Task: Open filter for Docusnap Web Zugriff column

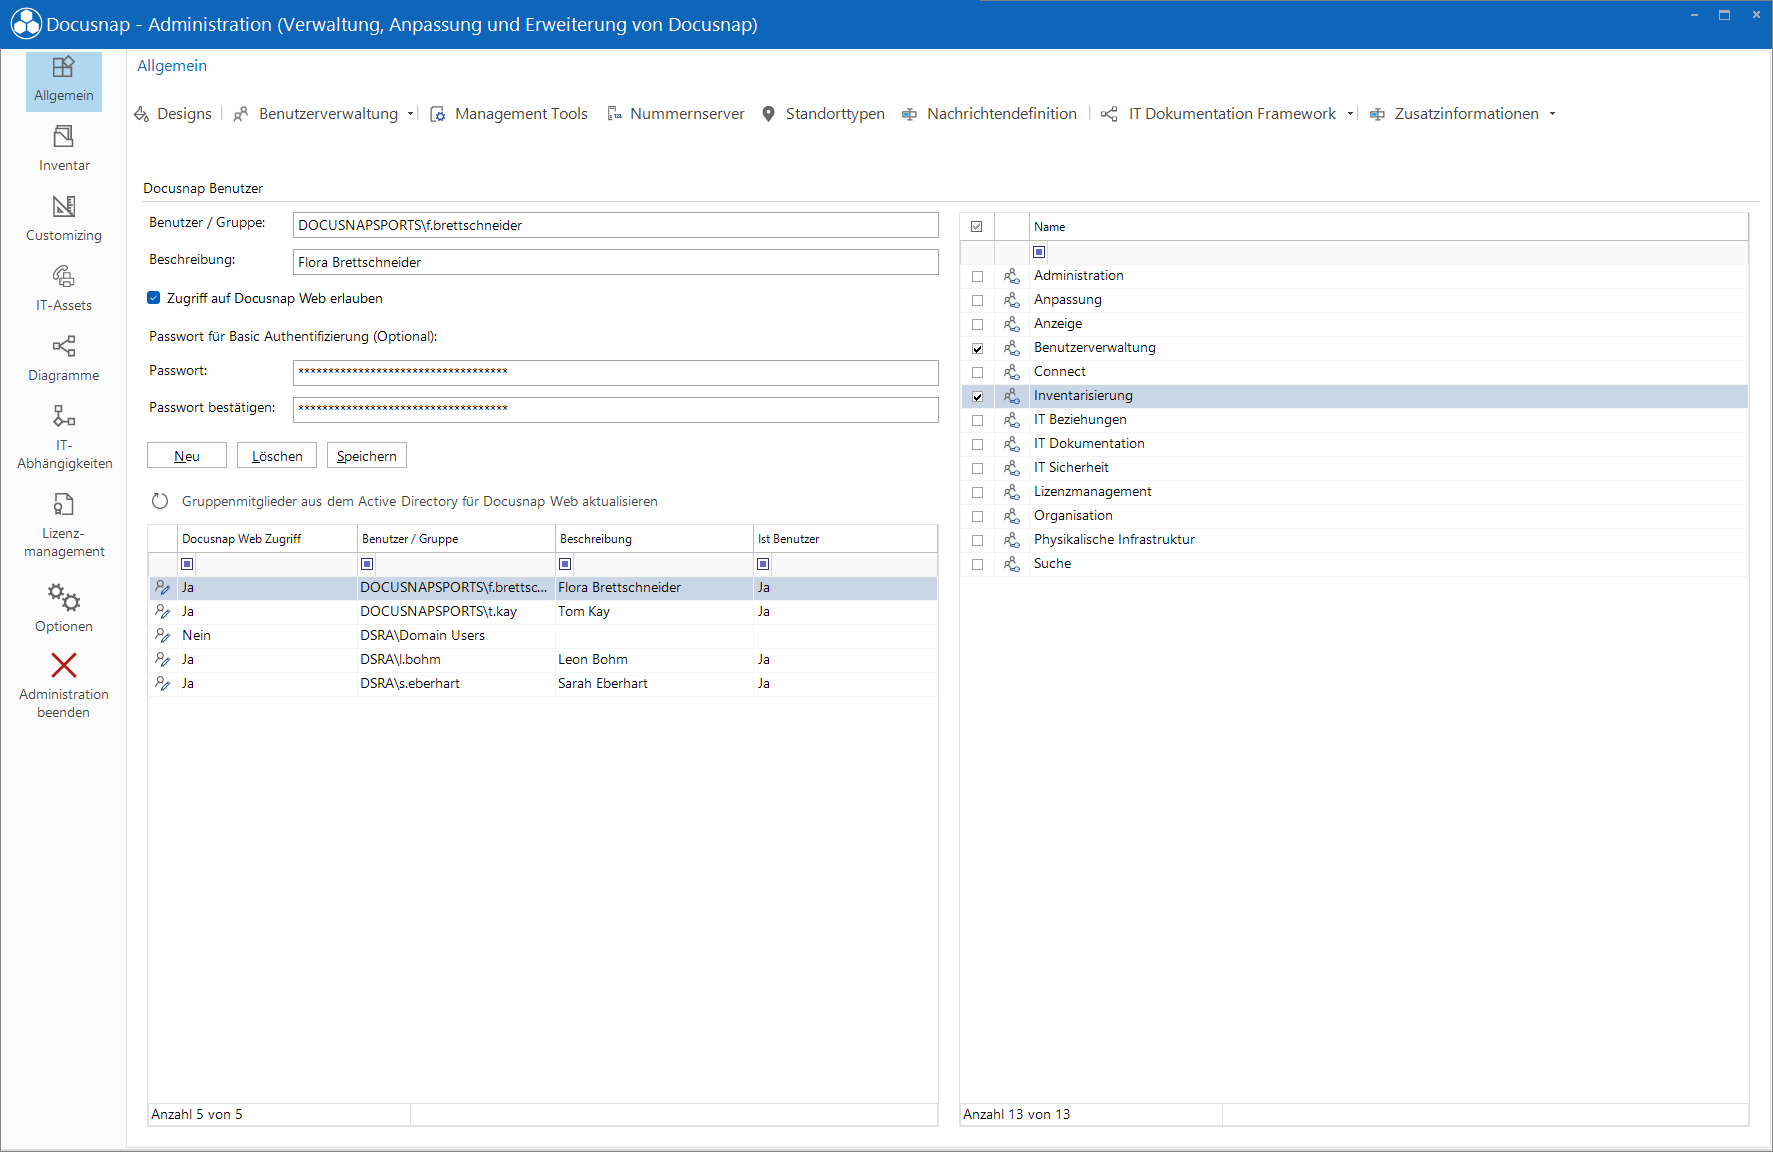Action: tap(187, 564)
